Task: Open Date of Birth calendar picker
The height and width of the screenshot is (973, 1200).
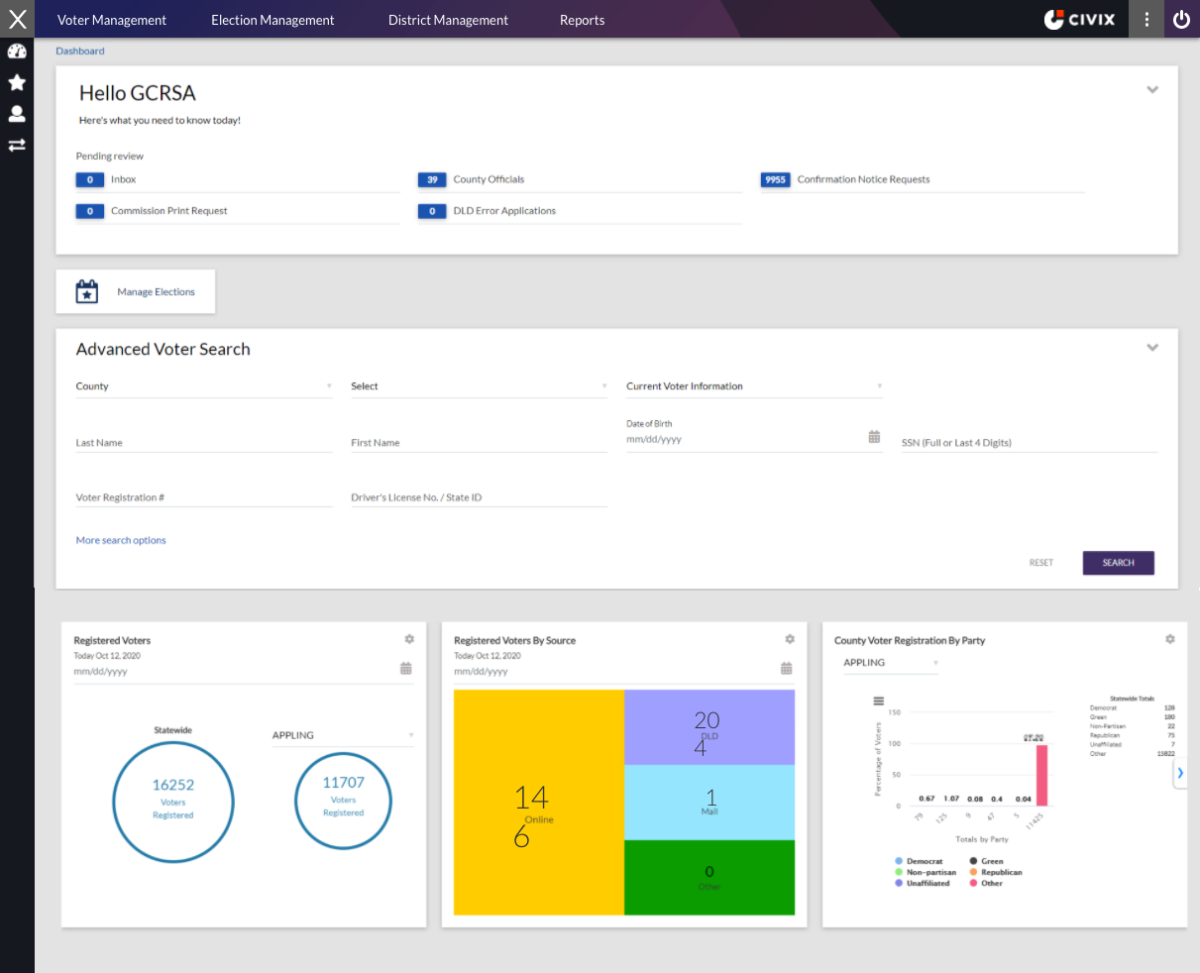Action: [874, 437]
